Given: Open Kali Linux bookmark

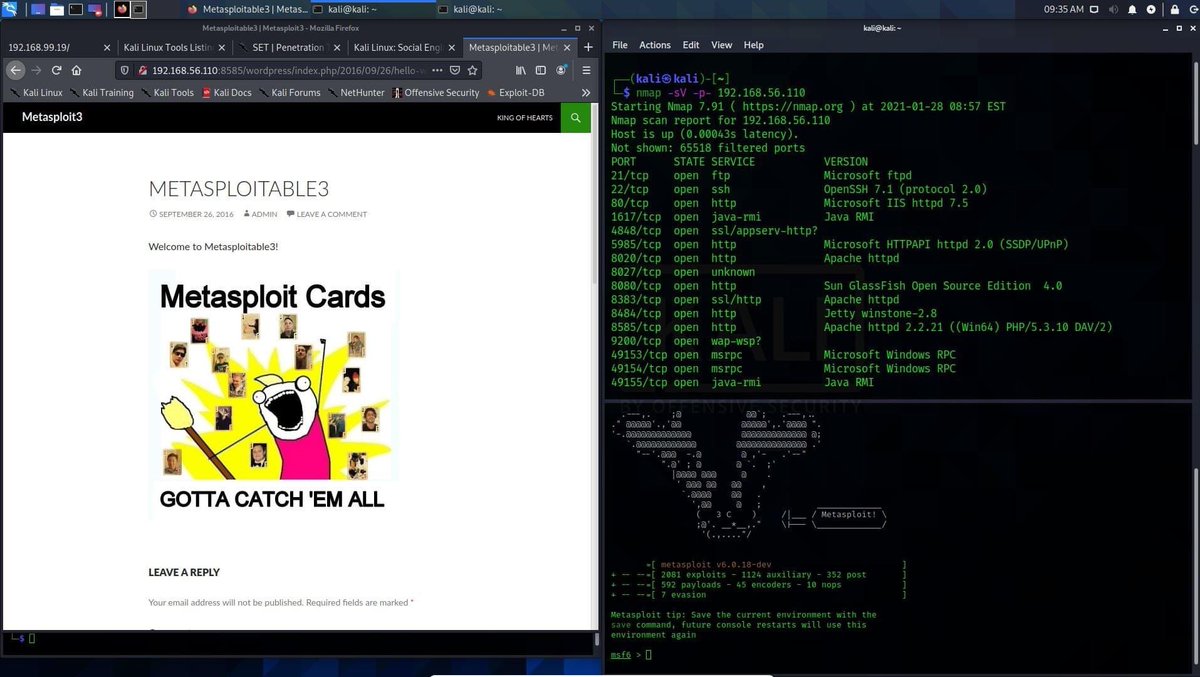Looking at the screenshot, I should pyautogui.click(x=36, y=92).
